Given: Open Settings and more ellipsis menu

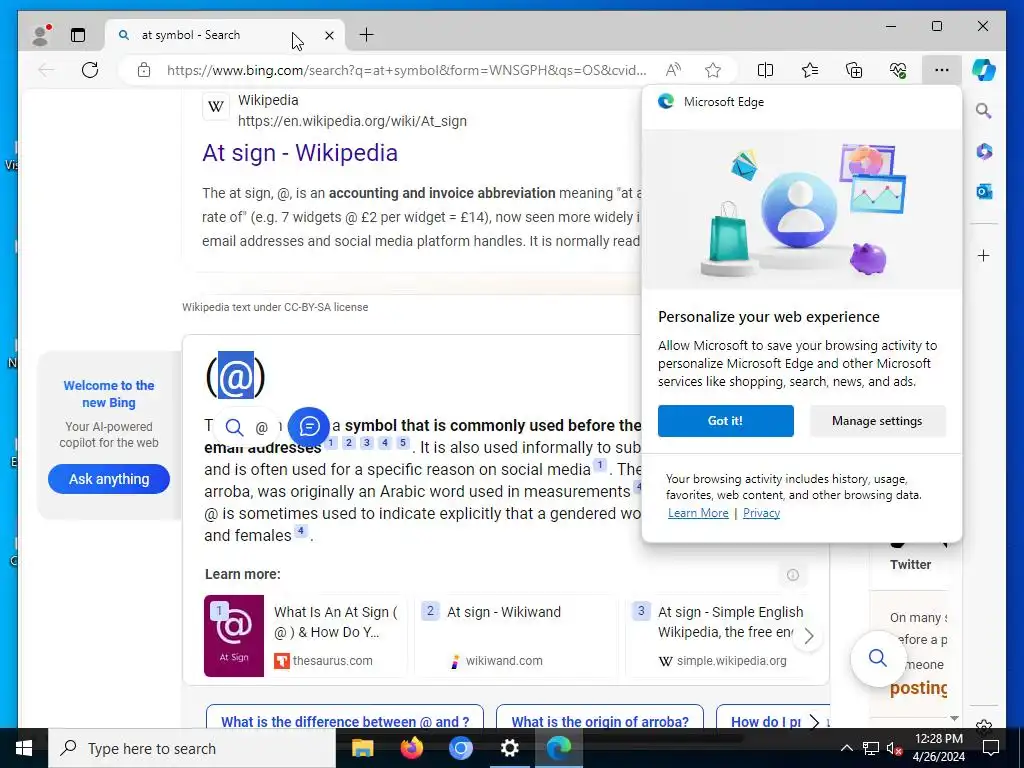Looking at the screenshot, I should [941, 70].
